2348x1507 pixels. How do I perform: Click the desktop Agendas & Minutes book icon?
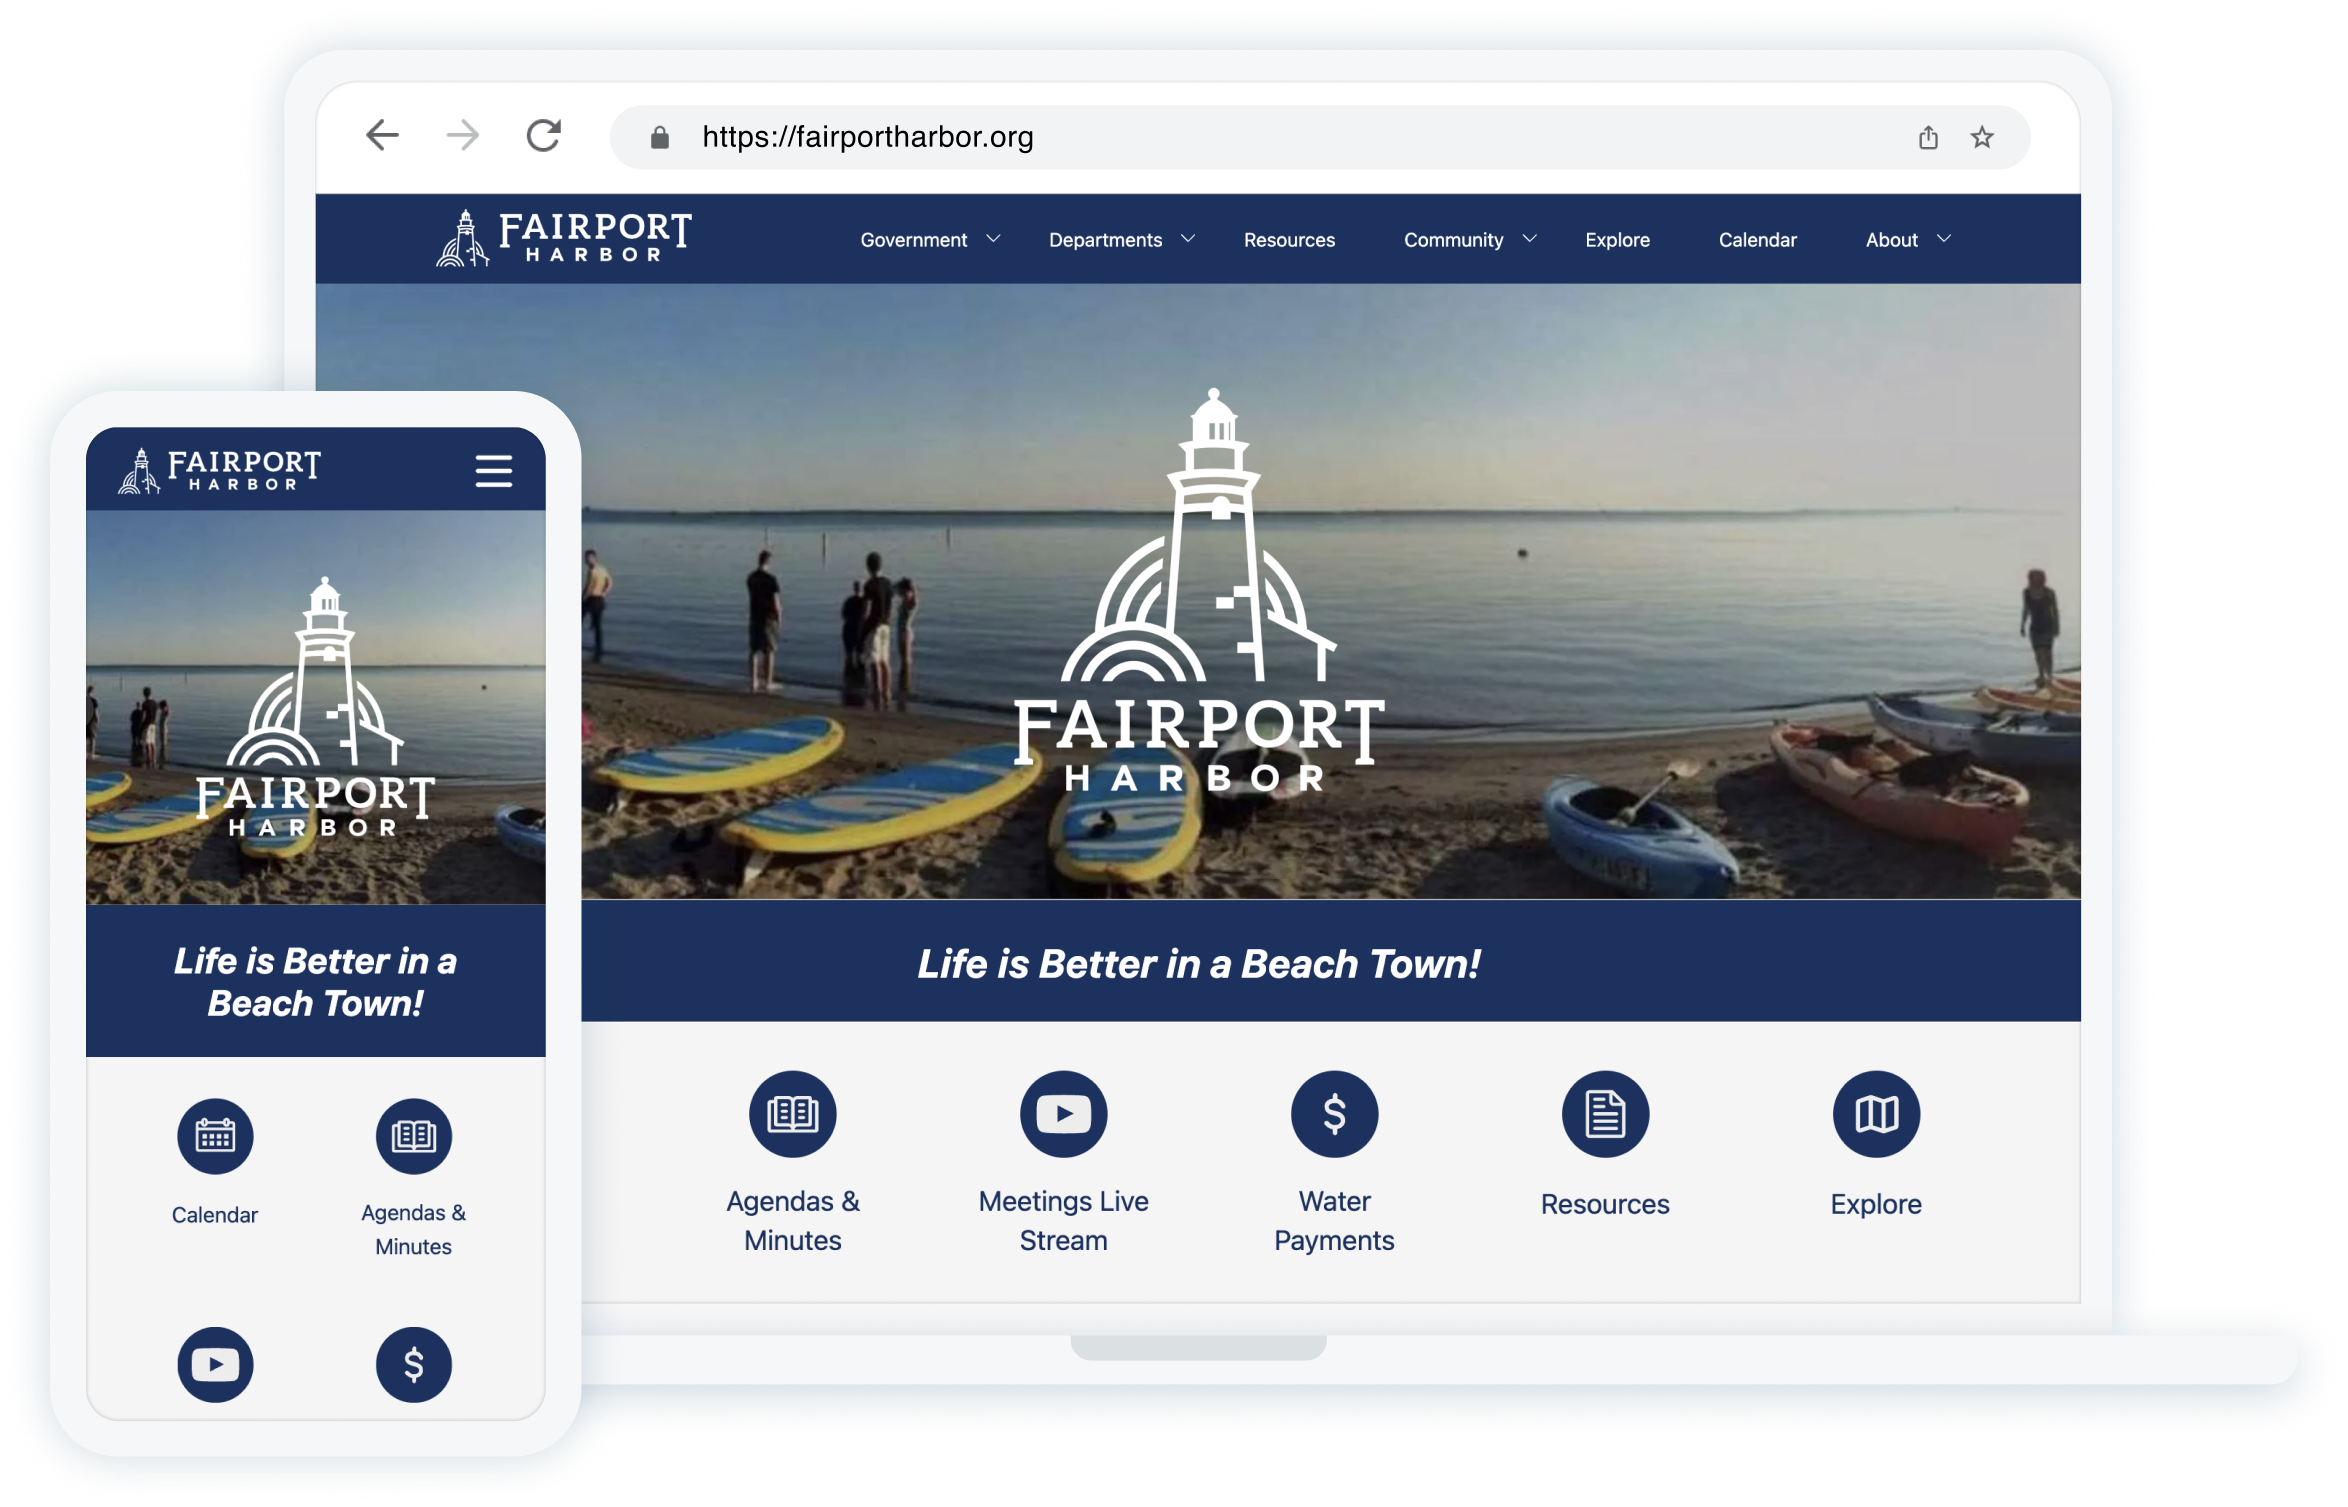click(x=793, y=1114)
